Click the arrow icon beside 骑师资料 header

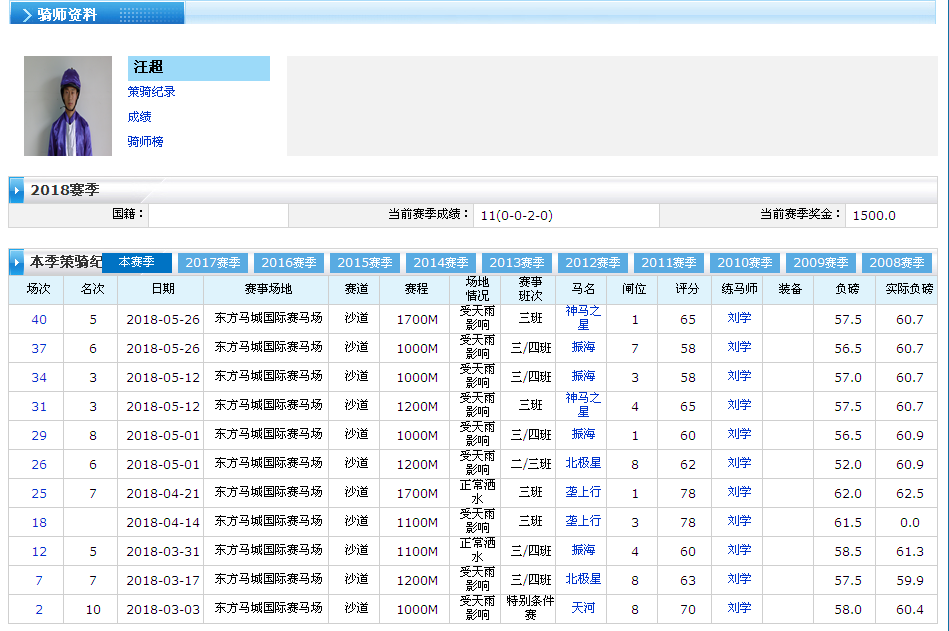tap(25, 15)
